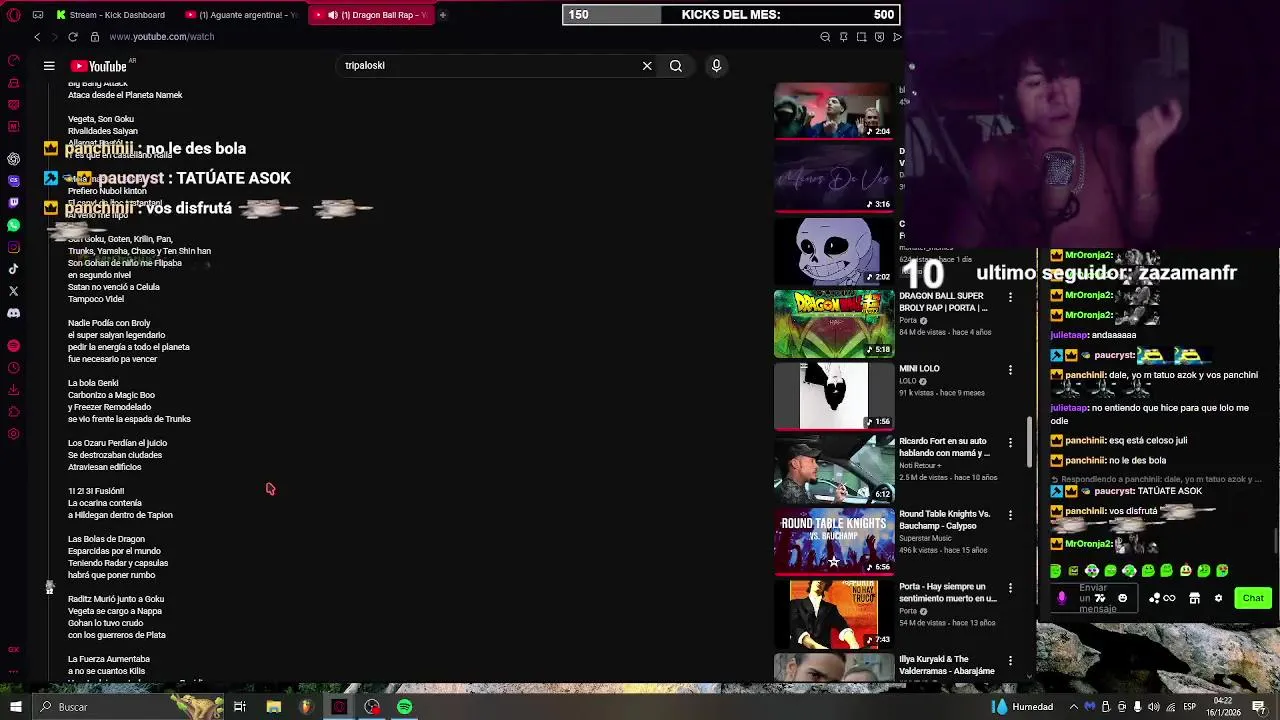The image size is (1280, 720).
Task: Open TikTok in the Opera sidebar
Action: pyautogui.click(x=13, y=269)
